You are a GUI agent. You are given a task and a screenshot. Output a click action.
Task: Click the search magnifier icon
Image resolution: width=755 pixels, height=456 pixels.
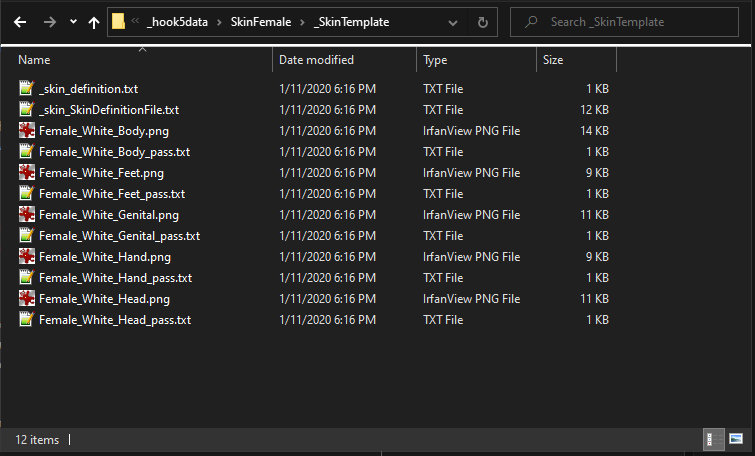click(x=531, y=22)
